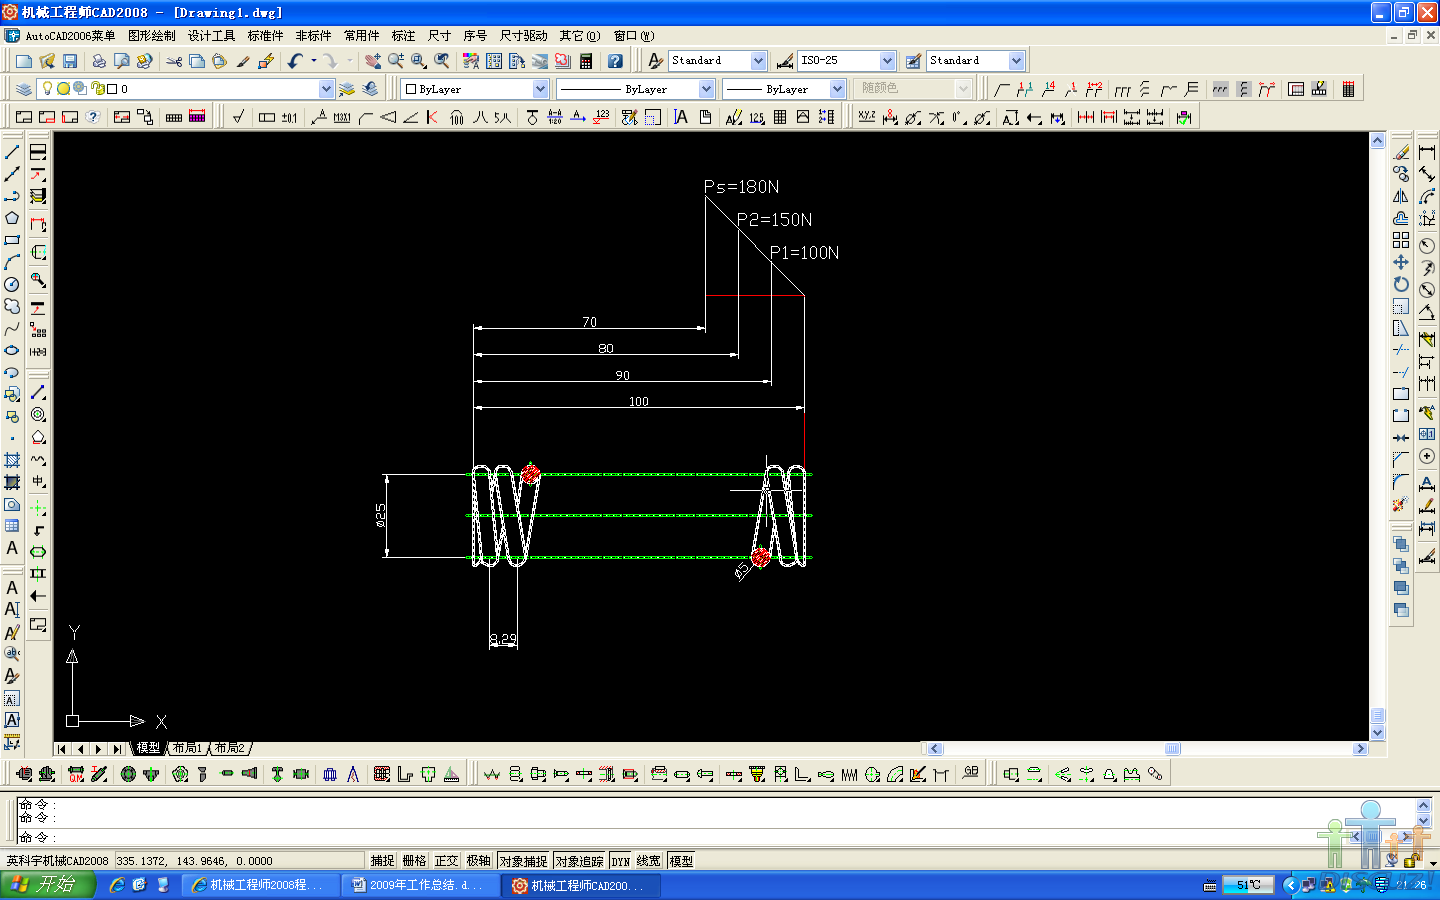Select the Polygon tool in the draw toolbar
1440x900 pixels.
(12, 218)
